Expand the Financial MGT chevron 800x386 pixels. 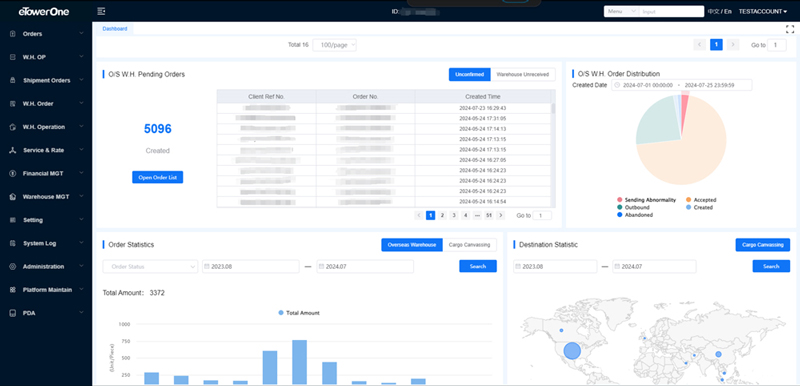(x=82, y=173)
